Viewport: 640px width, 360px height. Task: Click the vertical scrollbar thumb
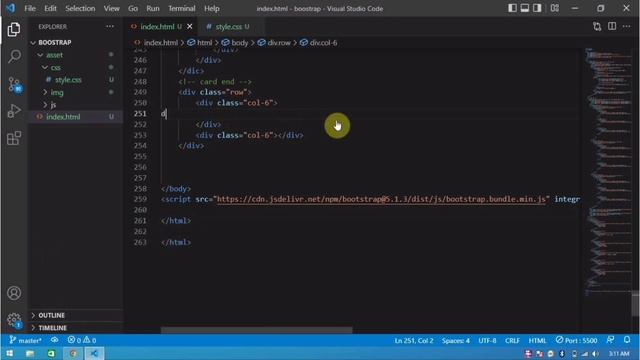pos(635,304)
